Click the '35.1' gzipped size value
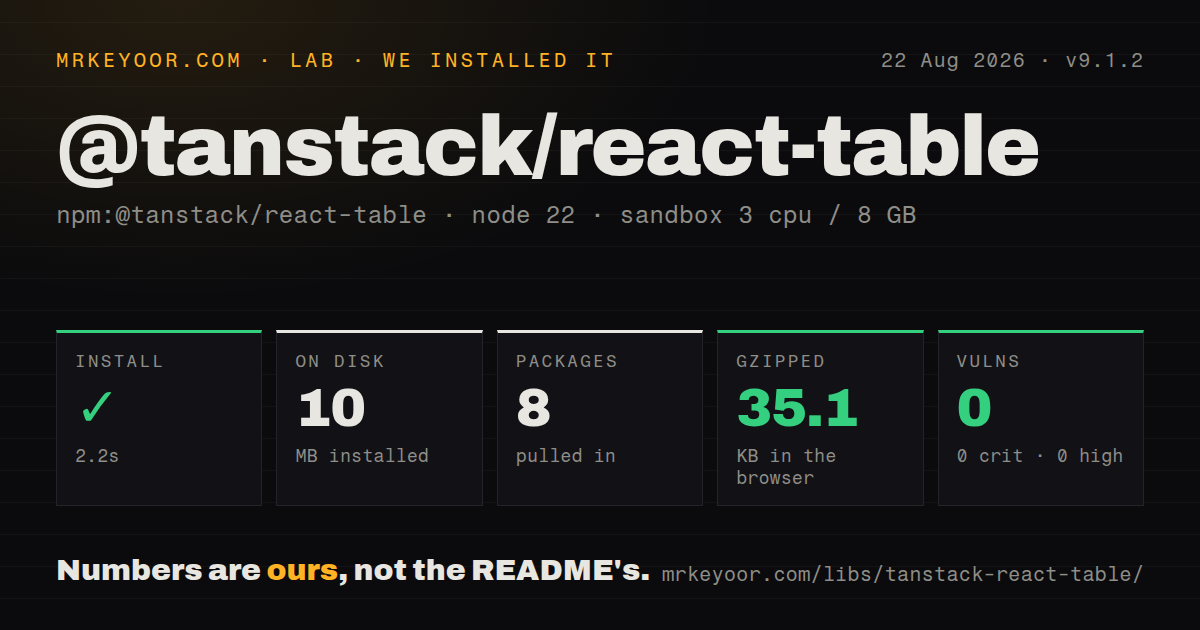This screenshot has width=1200, height=630. coord(797,408)
